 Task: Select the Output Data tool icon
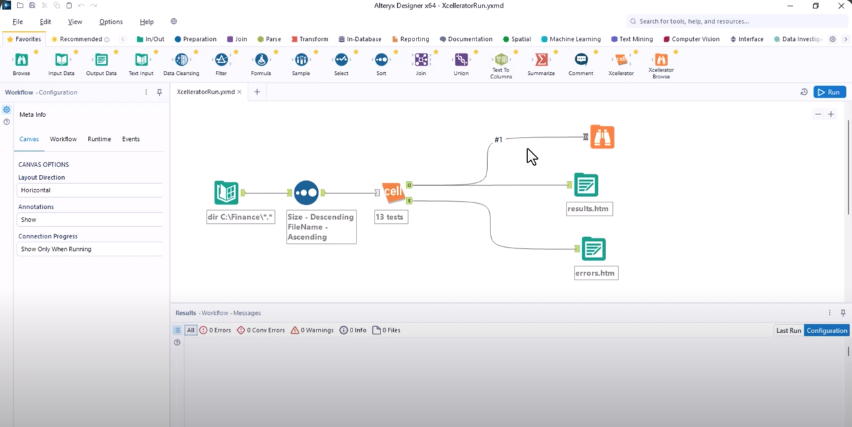pos(101,60)
